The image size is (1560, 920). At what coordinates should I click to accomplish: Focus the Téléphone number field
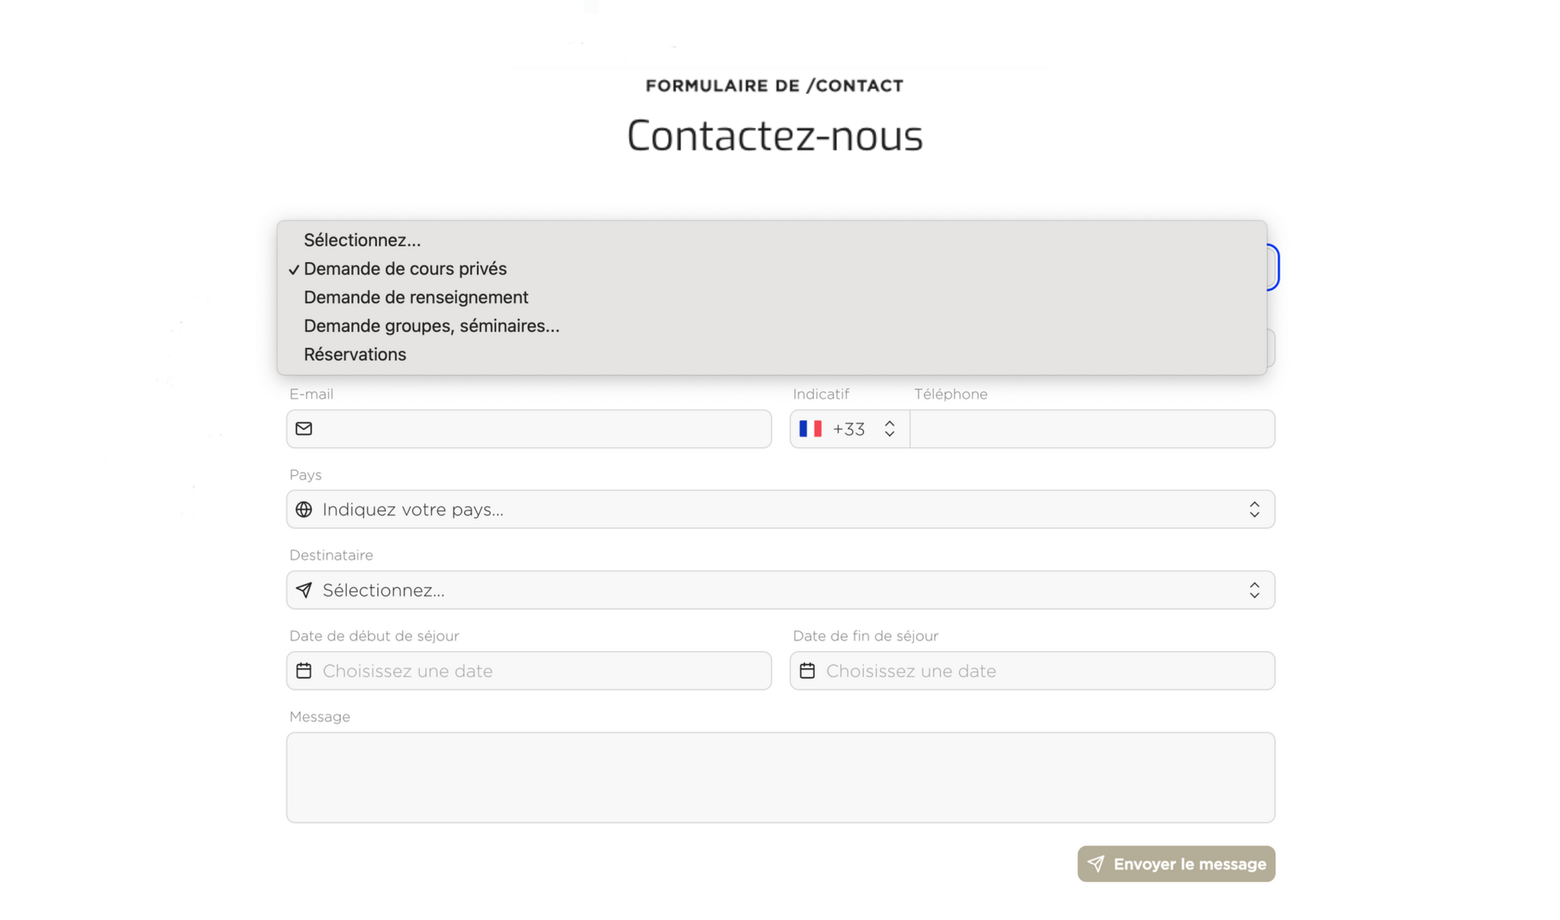pos(1092,429)
